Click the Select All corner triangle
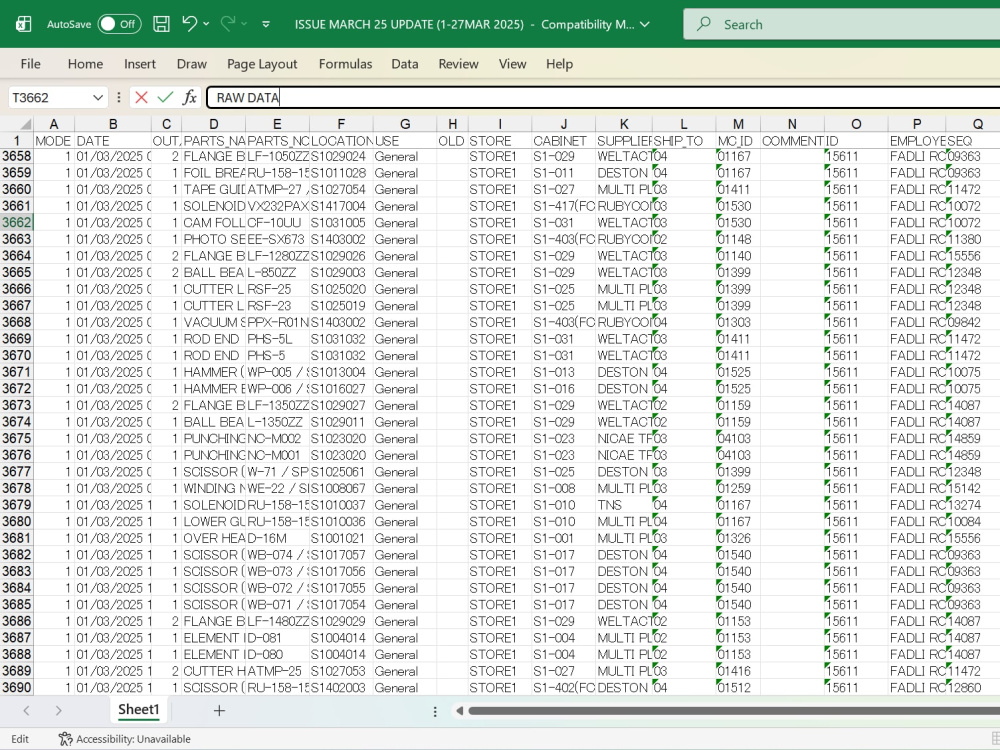The width and height of the screenshot is (1000, 750). (x=24, y=124)
